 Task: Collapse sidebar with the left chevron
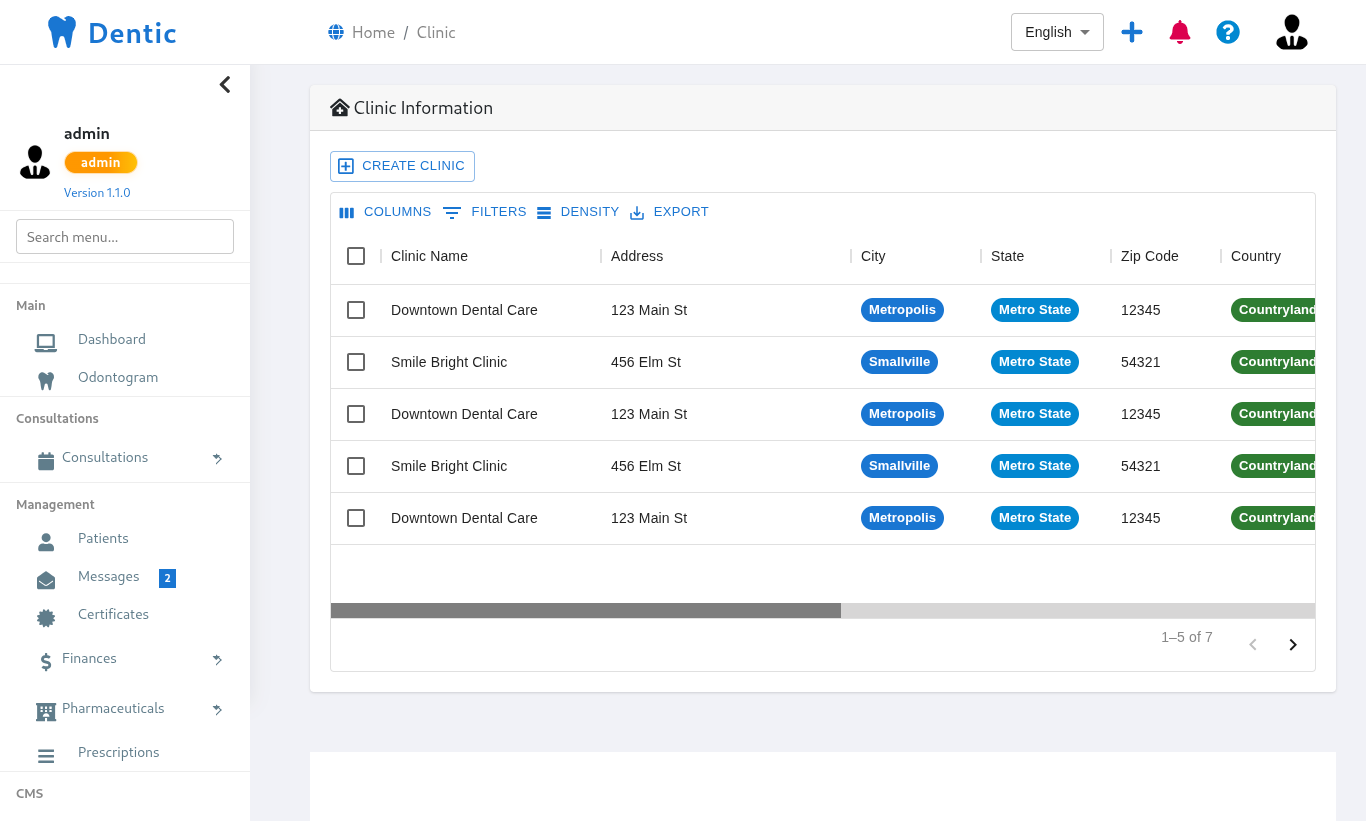click(x=225, y=85)
